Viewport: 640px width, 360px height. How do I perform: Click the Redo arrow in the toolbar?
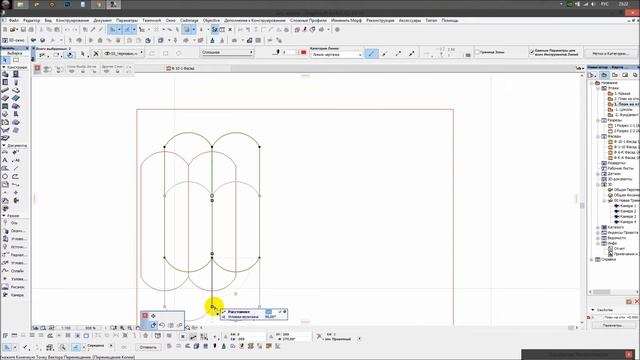pyautogui.click(x=75, y=30)
